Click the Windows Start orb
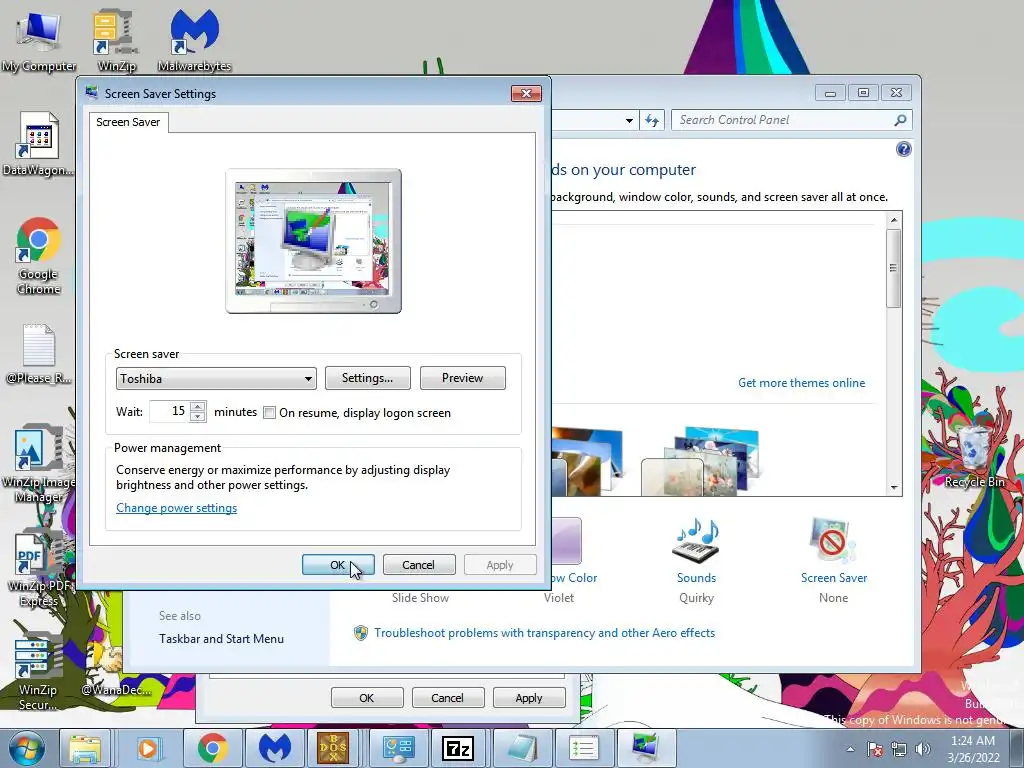 coord(27,748)
